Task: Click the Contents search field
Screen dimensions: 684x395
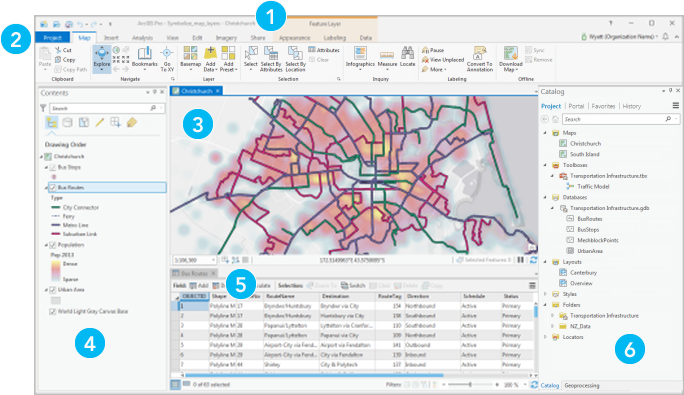Action: pyautogui.click(x=106, y=108)
